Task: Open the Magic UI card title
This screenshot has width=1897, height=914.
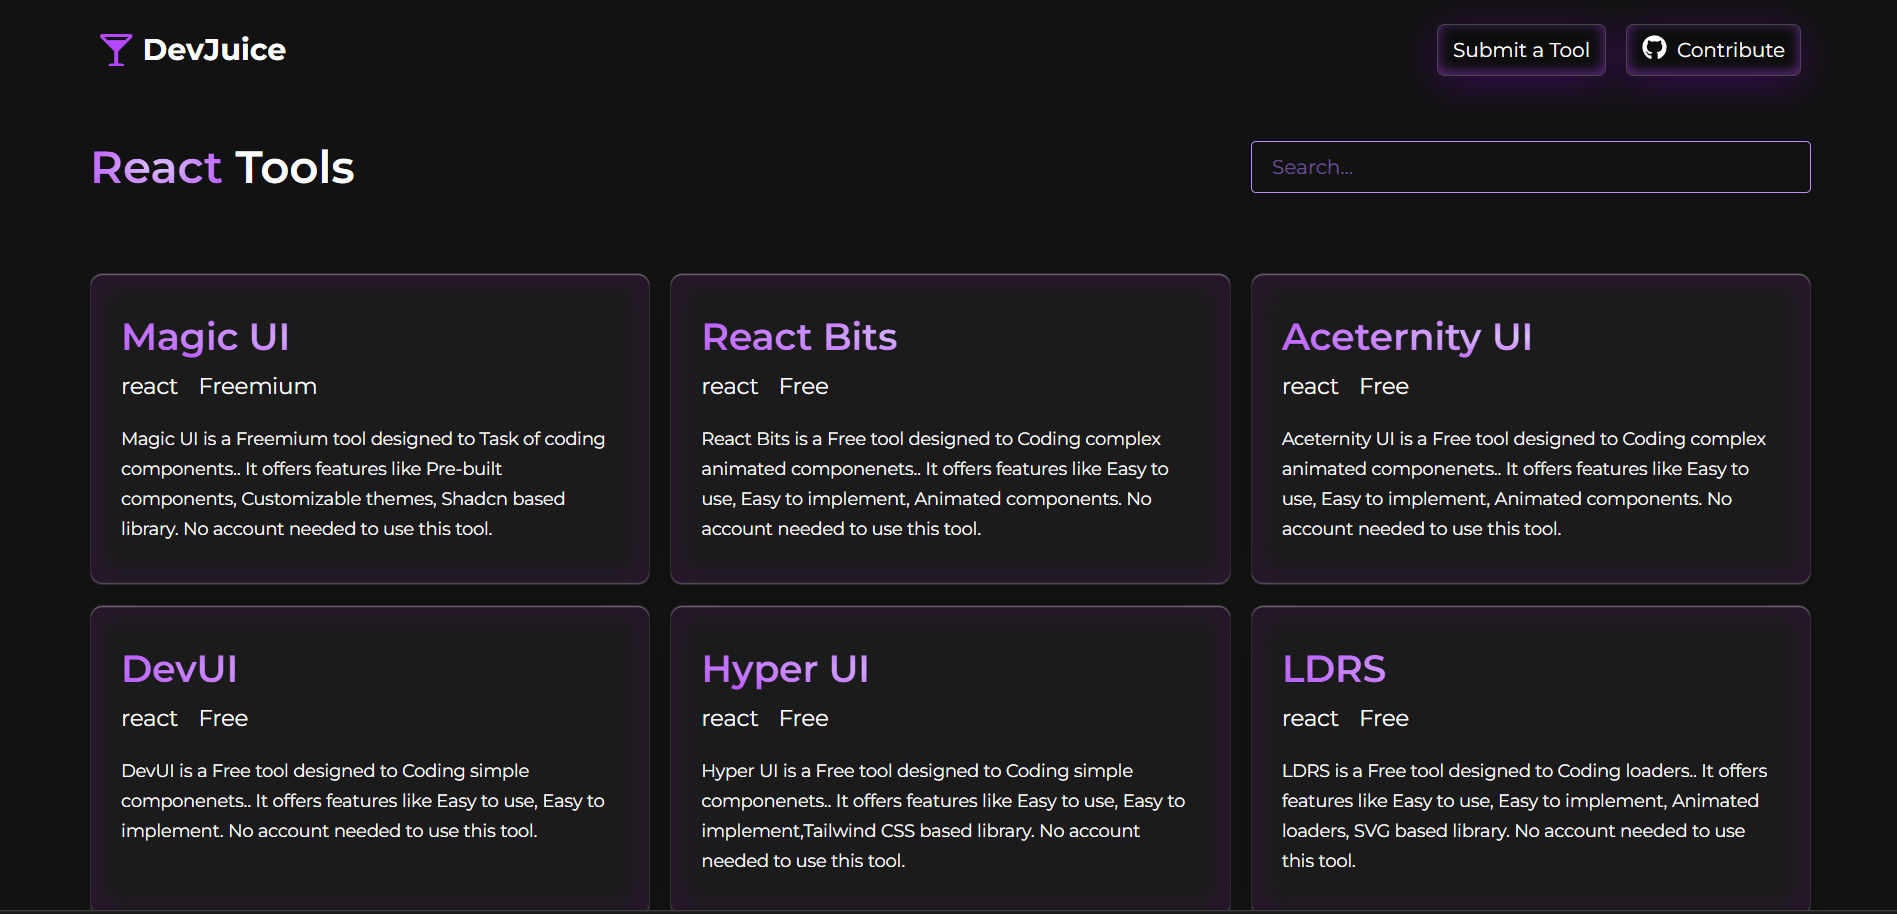Action: pyautogui.click(x=205, y=337)
